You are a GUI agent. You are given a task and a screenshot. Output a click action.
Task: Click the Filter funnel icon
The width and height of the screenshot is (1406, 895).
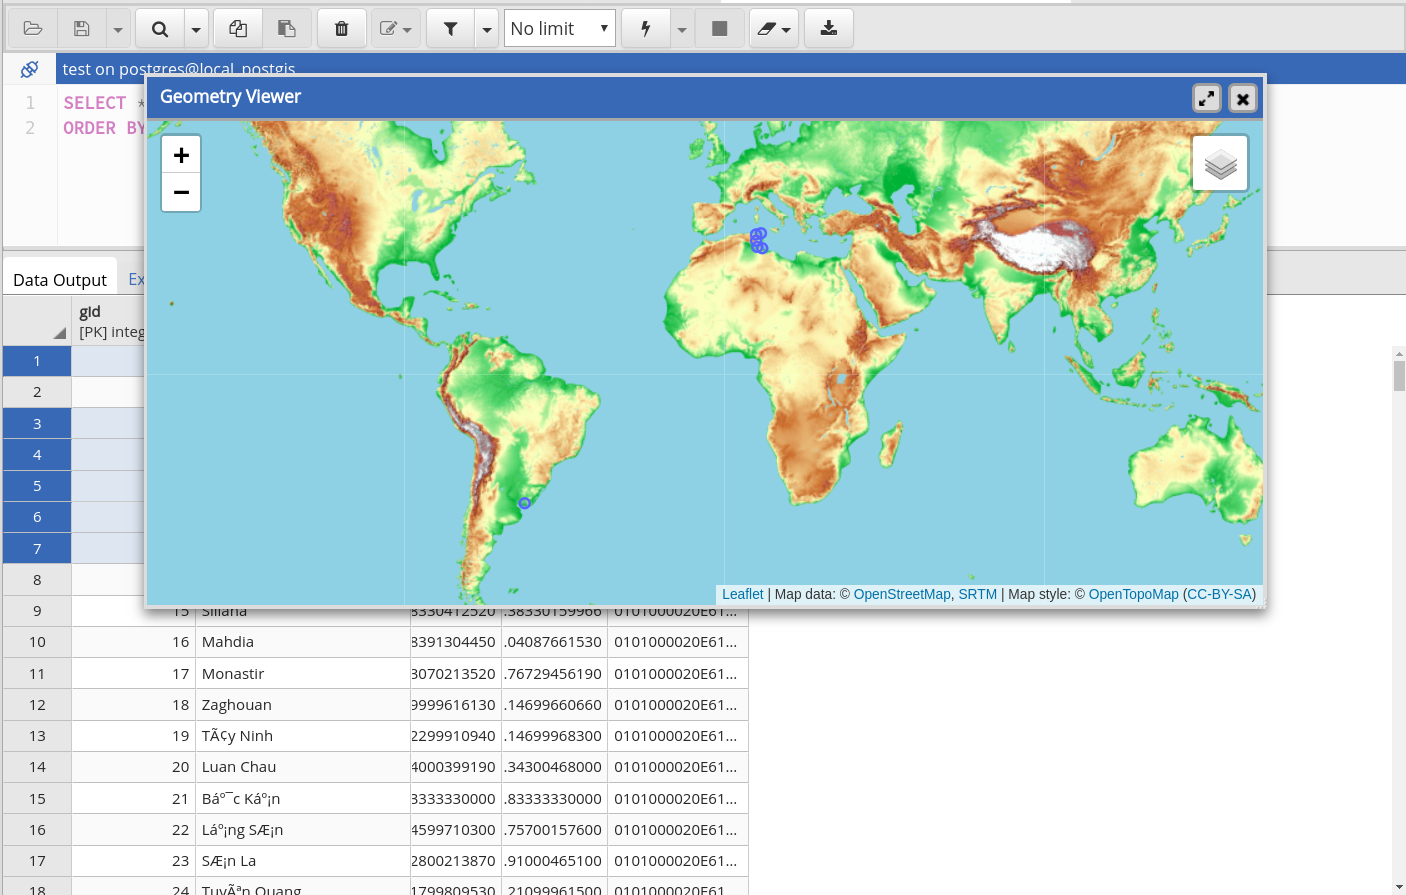[450, 29]
